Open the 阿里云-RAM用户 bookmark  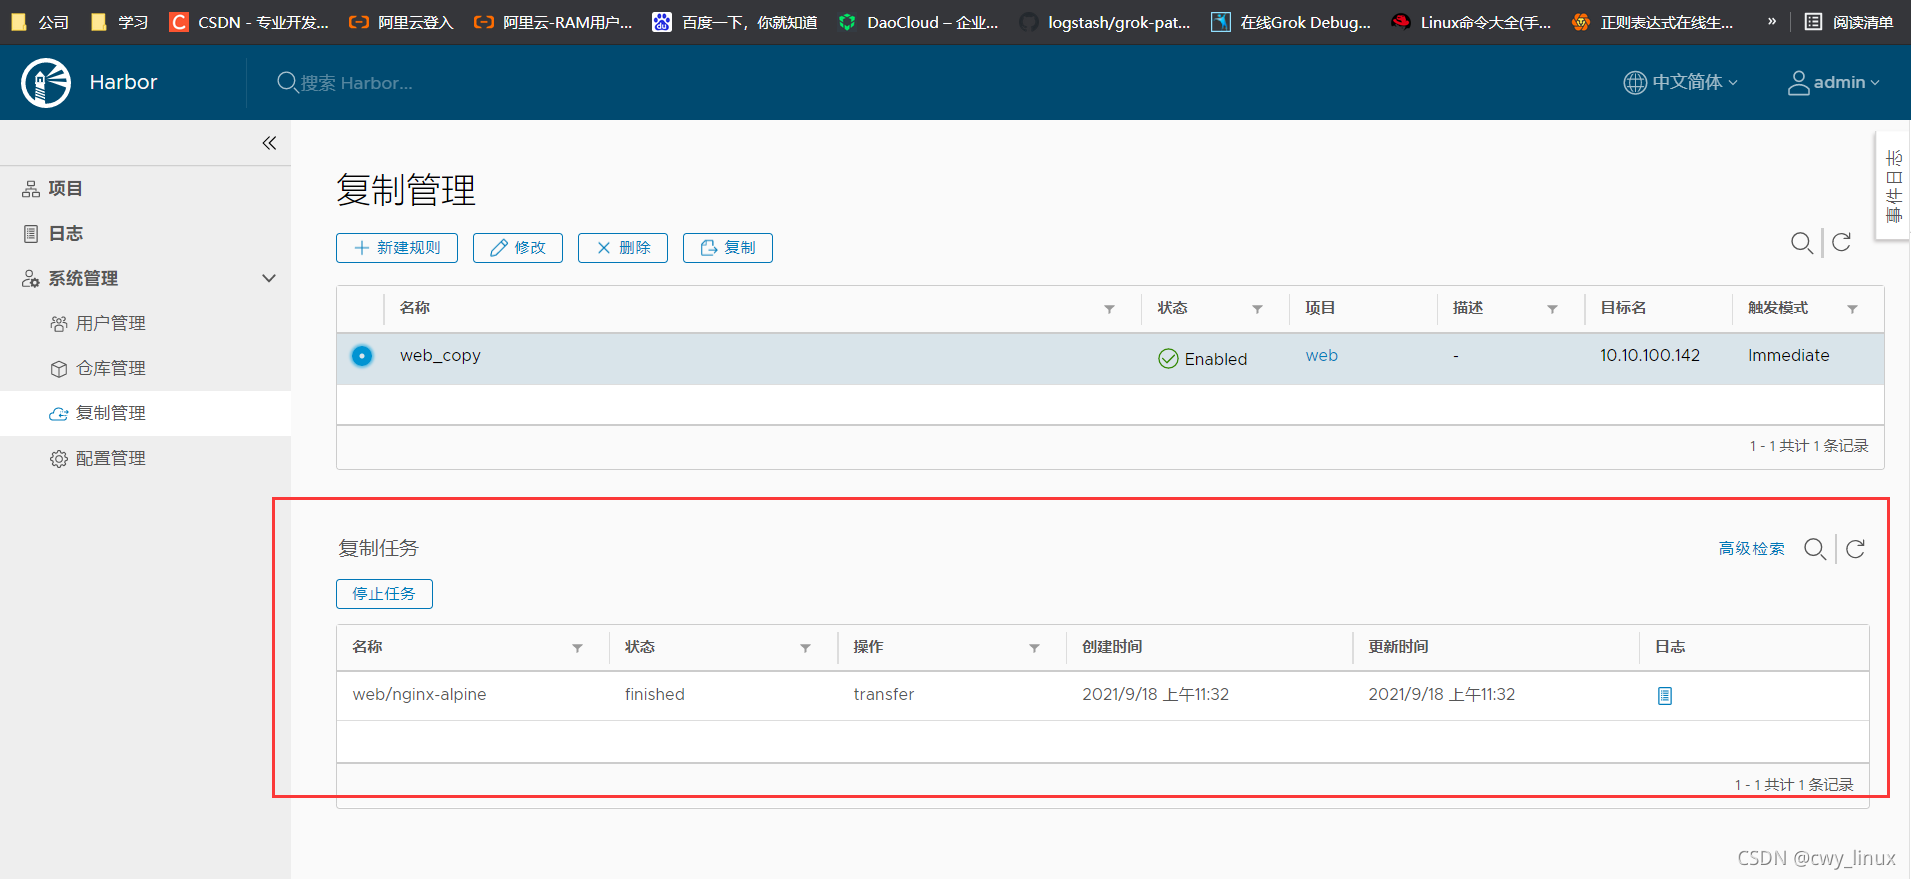pos(553,22)
